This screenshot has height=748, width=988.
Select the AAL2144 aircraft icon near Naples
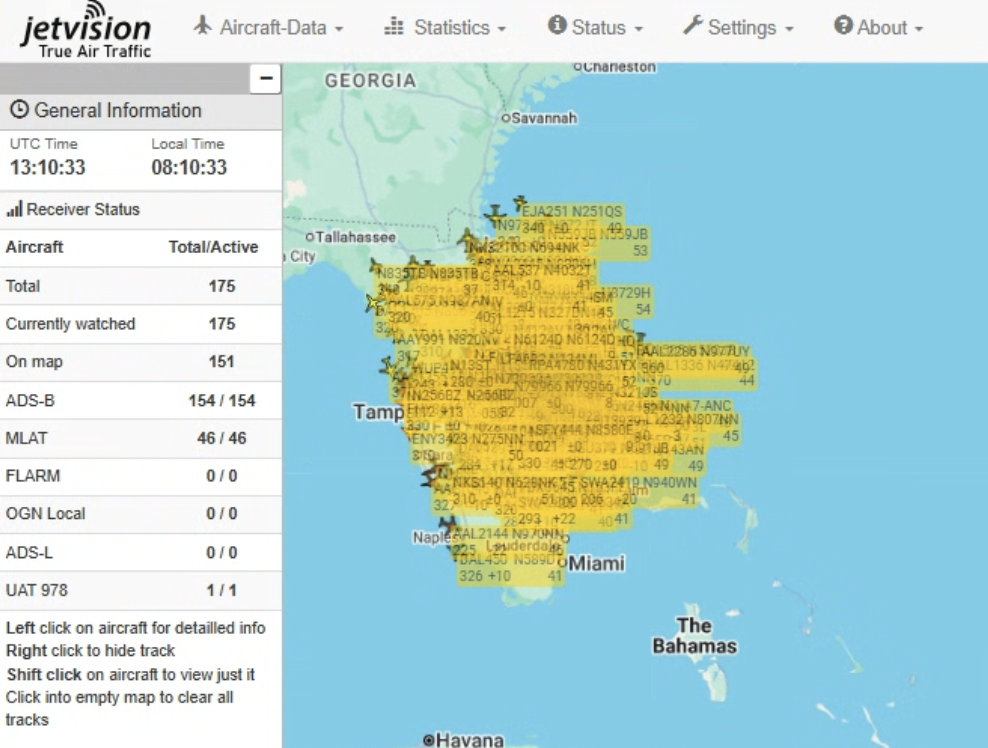pos(447,525)
